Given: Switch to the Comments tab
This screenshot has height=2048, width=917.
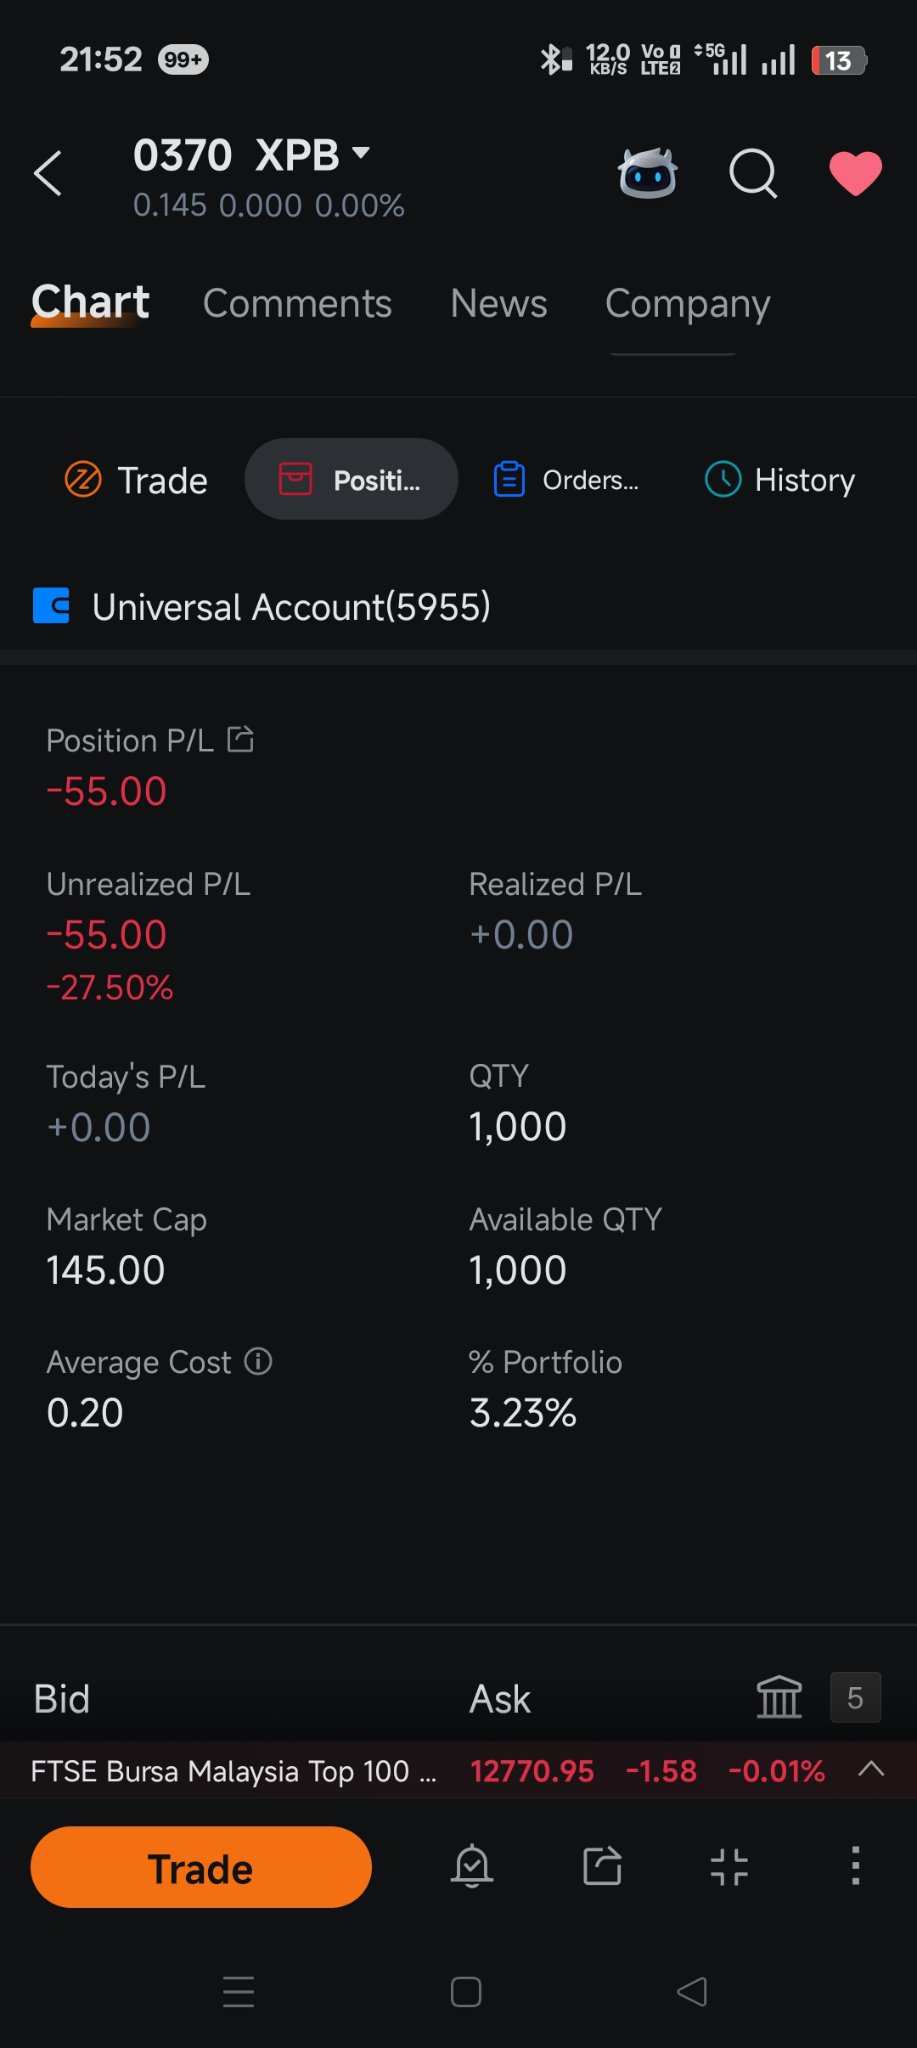Looking at the screenshot, I should [297, 303].
